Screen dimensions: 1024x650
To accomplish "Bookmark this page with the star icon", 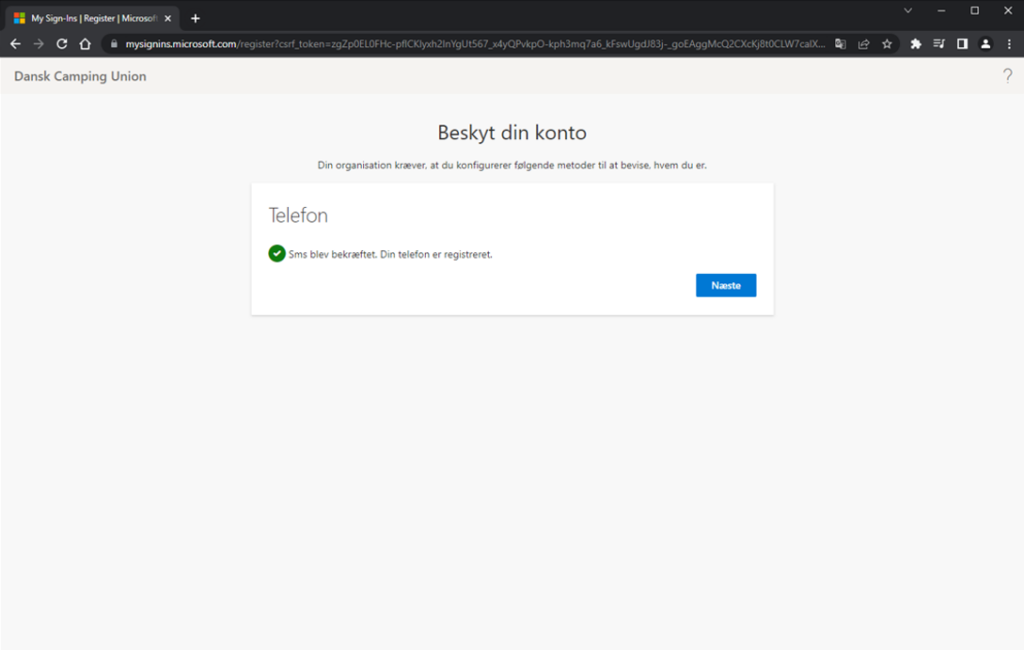I will pyautogui.click(x=886, y=44).
